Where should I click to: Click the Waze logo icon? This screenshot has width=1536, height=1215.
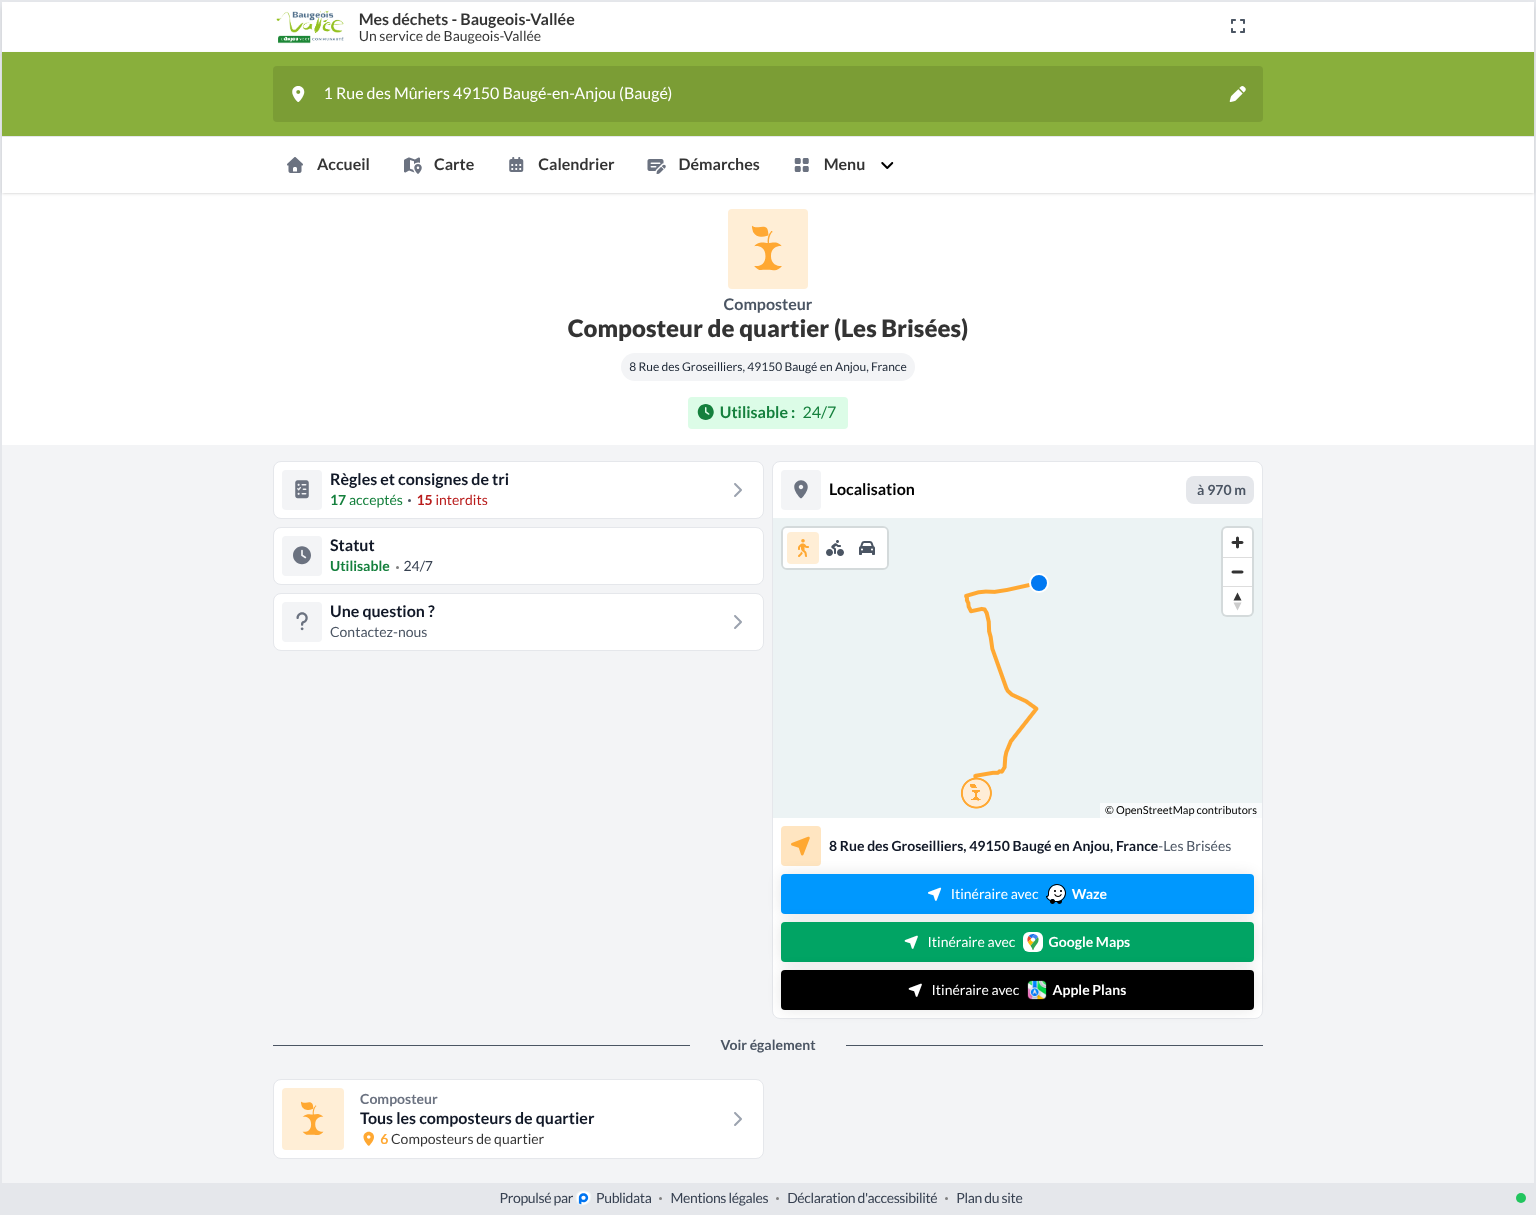coord(1056,894)
